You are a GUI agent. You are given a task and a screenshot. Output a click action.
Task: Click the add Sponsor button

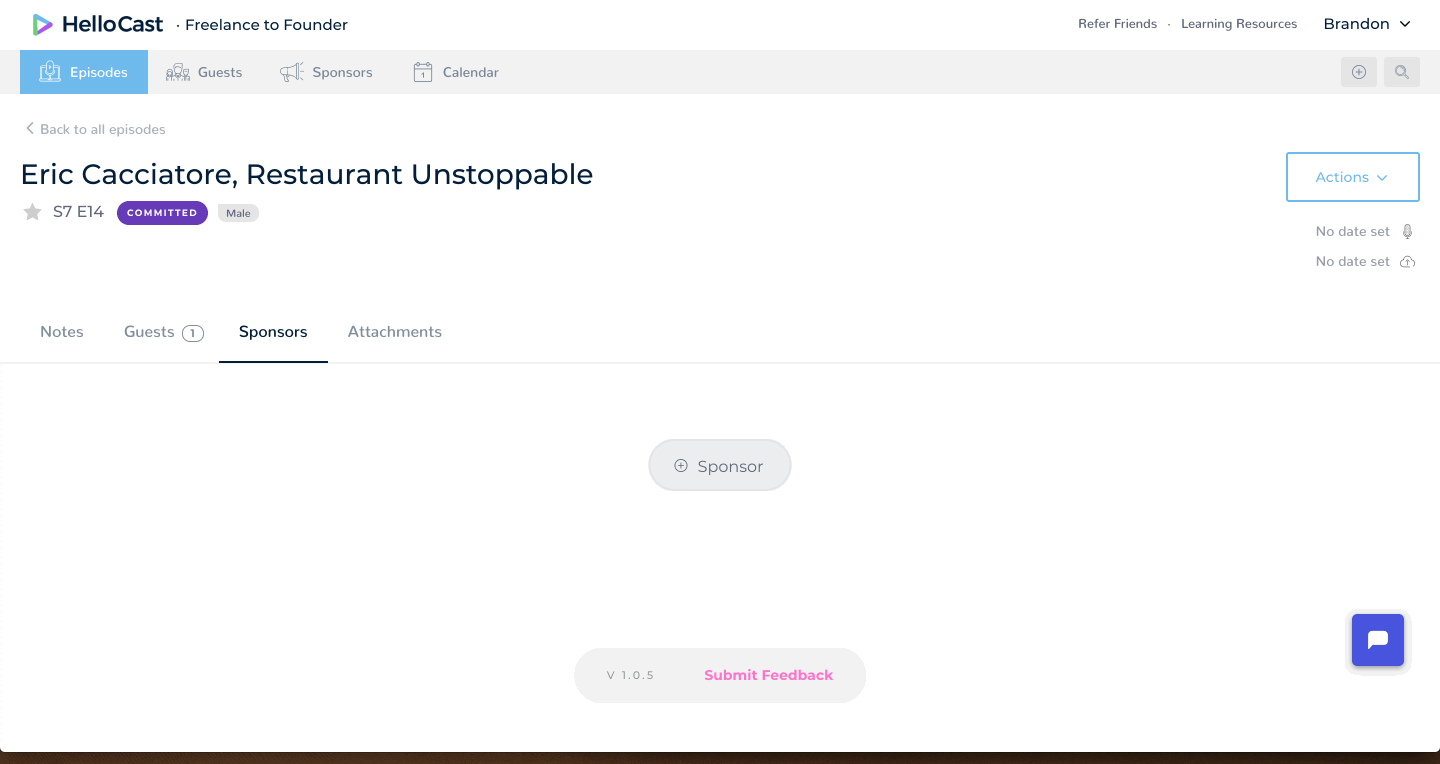(x=720, y=465)
